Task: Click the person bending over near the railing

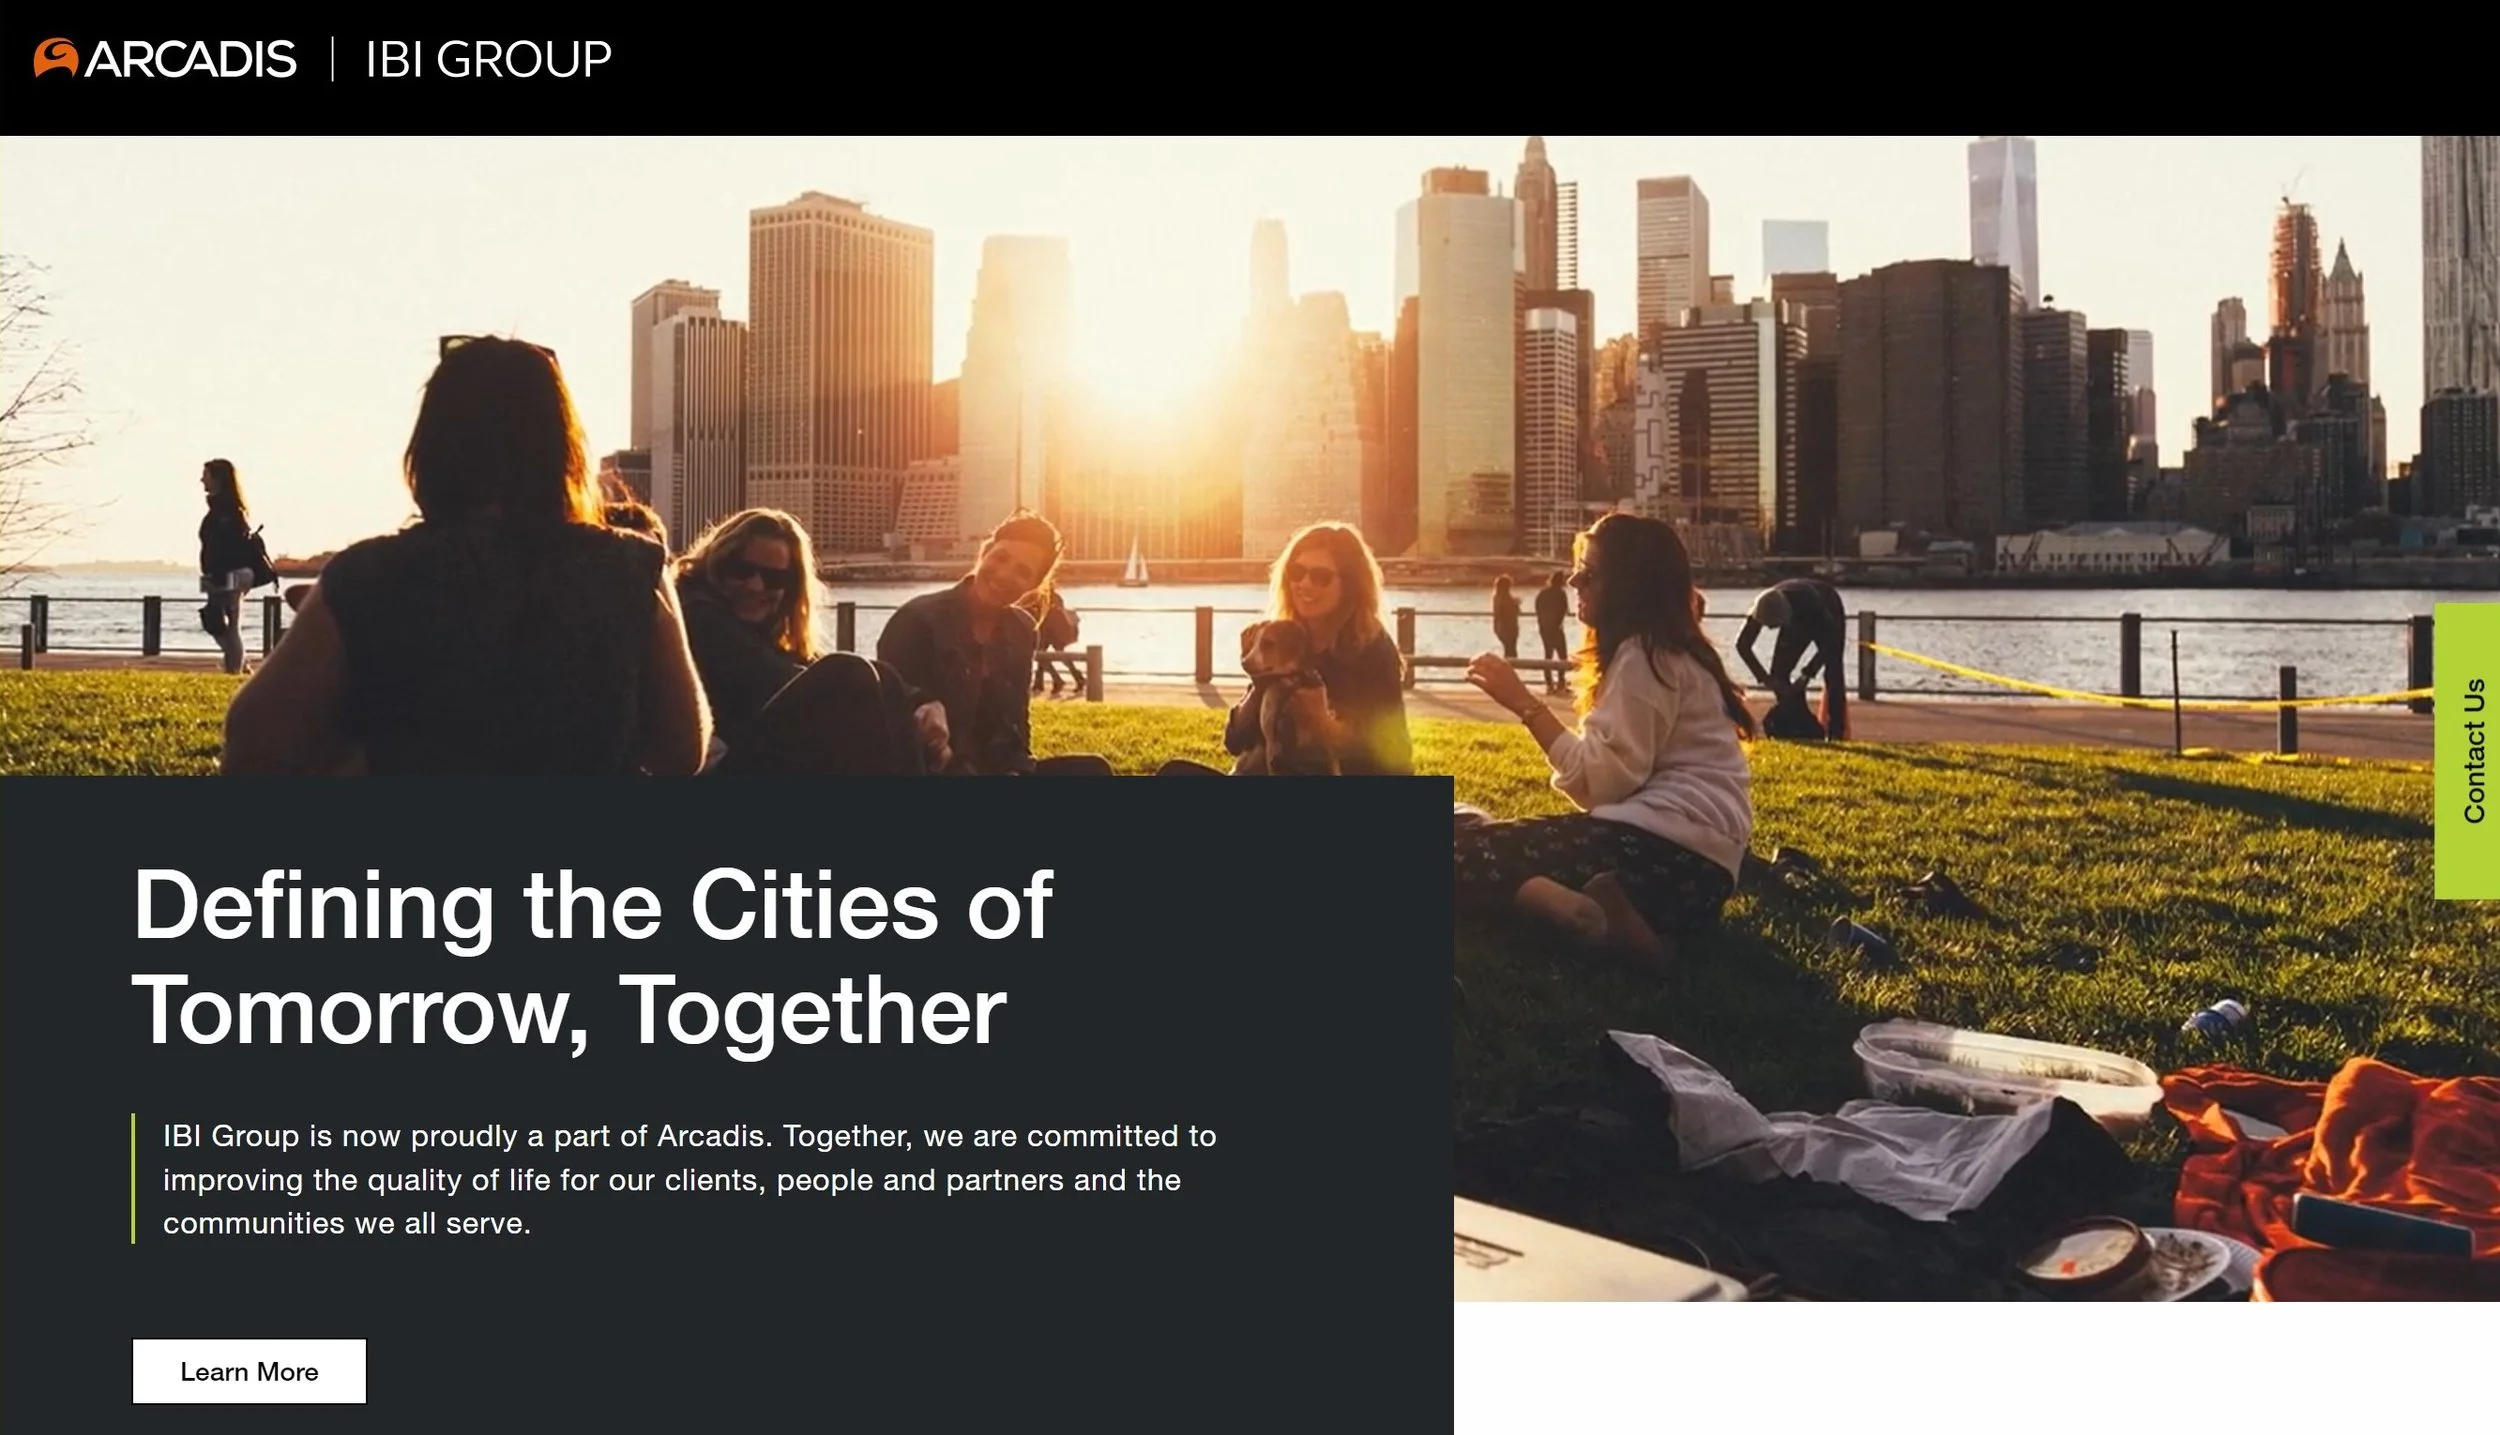Action: click(x=1795, y=655)
